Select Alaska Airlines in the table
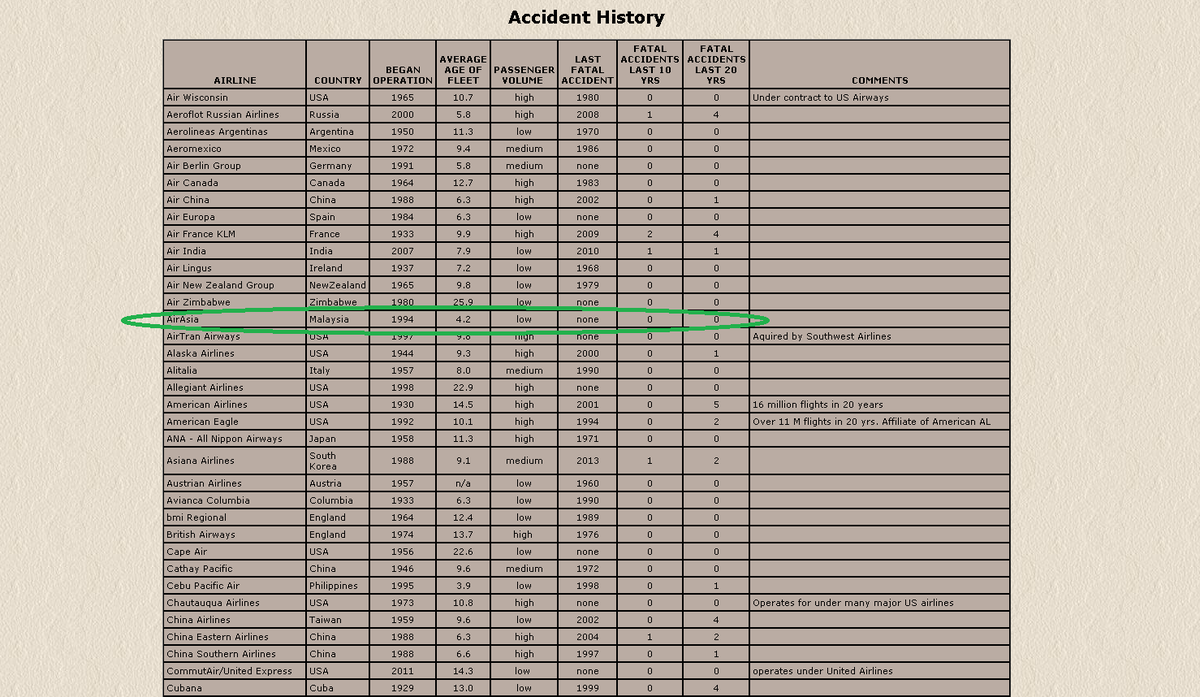Viewport: 1200px width, 697px height. (x=201, y=353)
